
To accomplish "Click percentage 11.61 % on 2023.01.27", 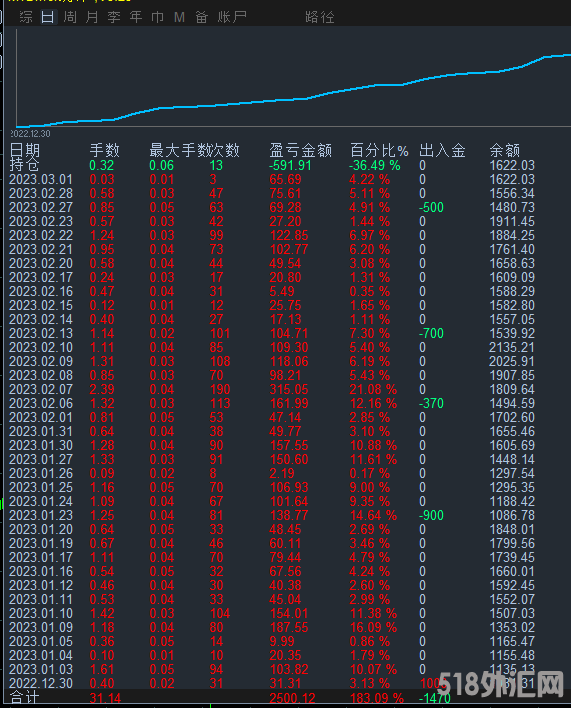I will (373, 459).
